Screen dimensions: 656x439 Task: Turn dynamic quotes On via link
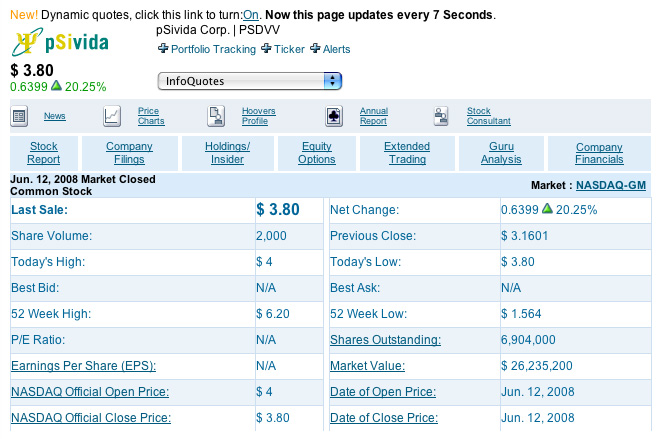[251, 15]
